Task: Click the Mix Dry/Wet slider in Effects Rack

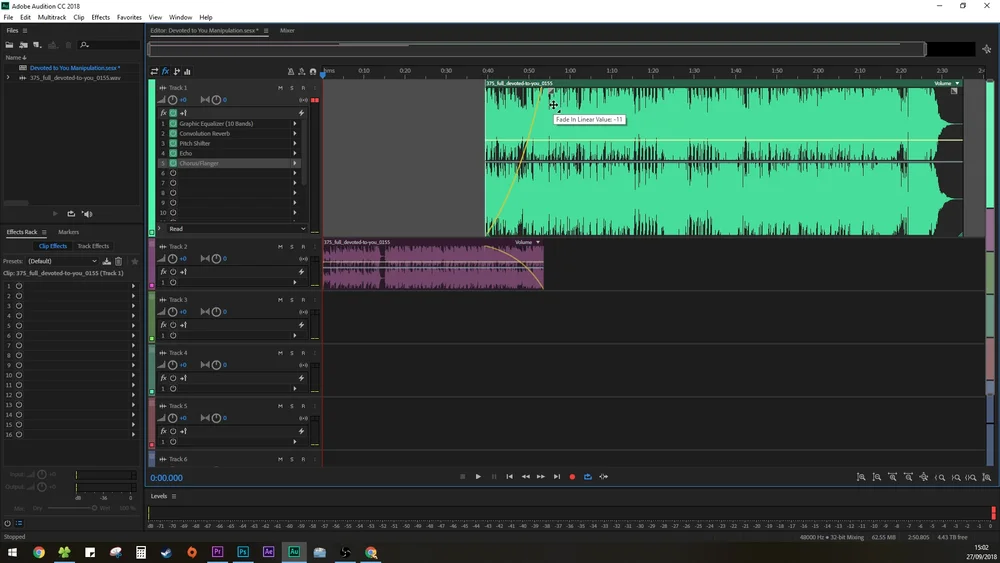Action: [71, 508]
